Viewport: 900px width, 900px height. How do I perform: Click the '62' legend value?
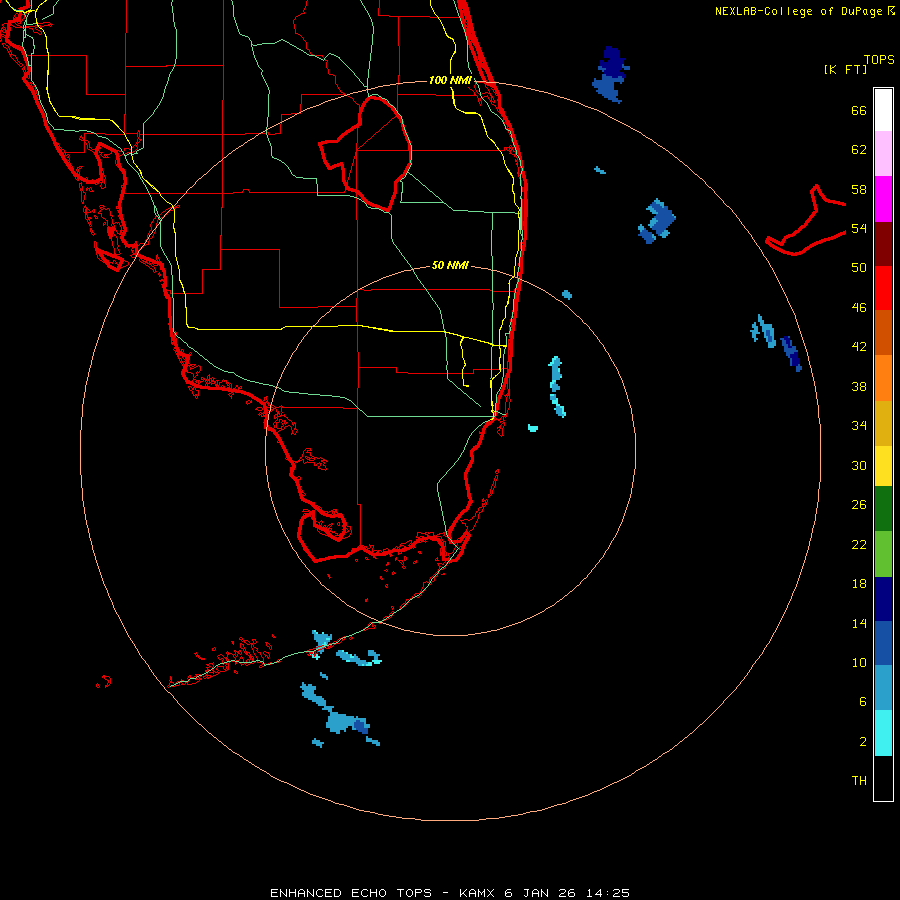859,150
